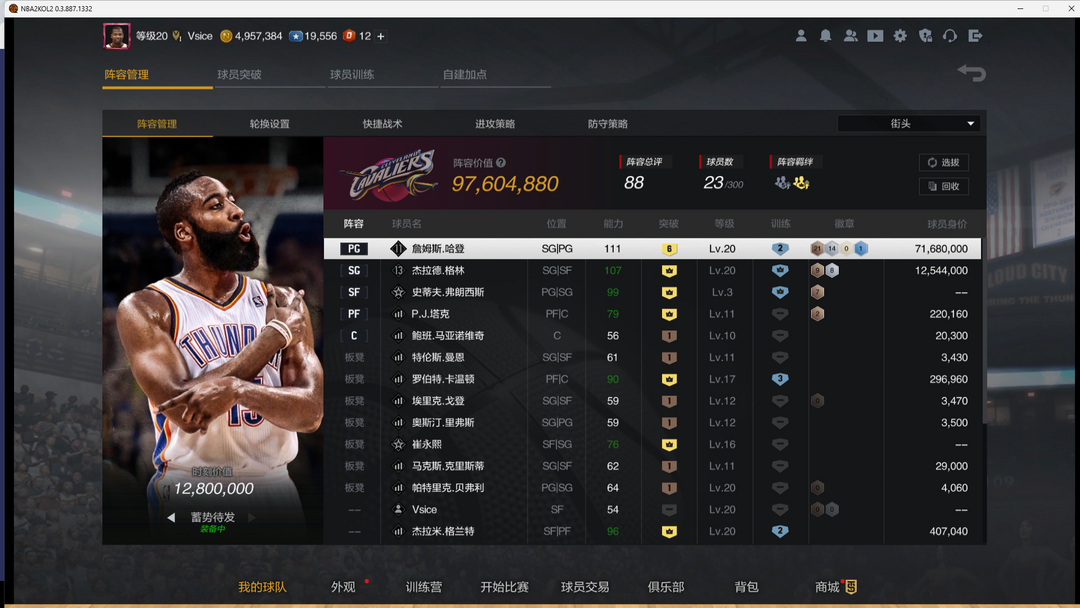Select the PF position slot
1080x608 pixels.
[x=354, y=314]
